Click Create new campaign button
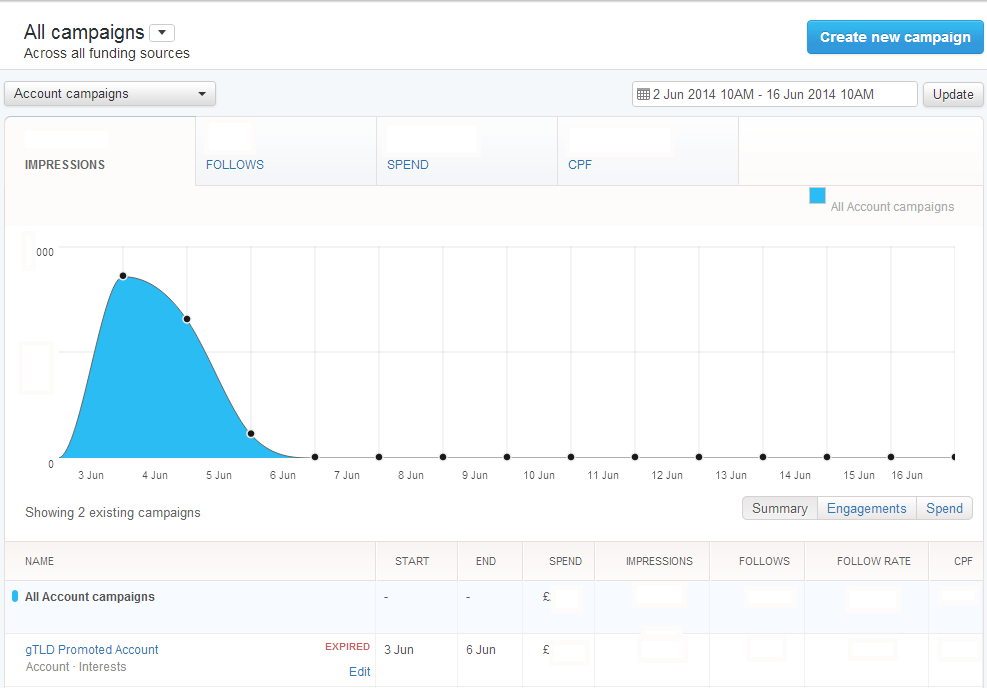 (894, 37)
